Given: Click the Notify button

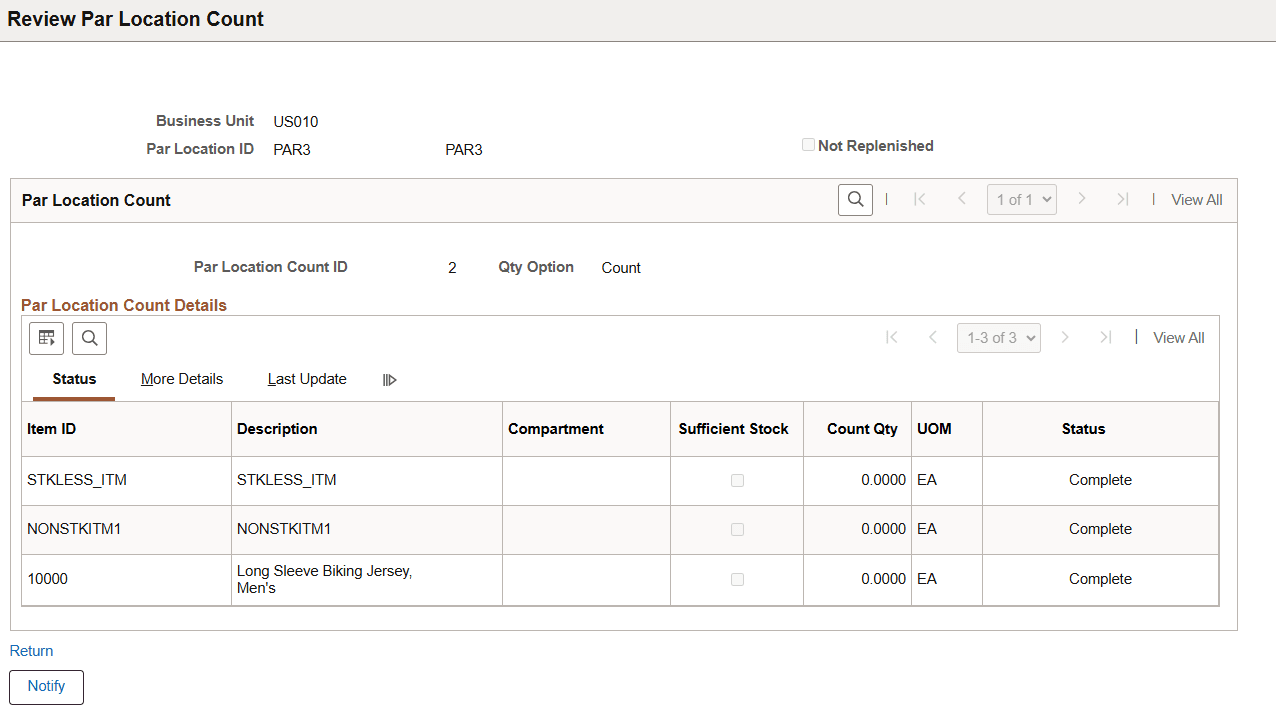Looking at the screenshot, I should [x=46, y=687].
